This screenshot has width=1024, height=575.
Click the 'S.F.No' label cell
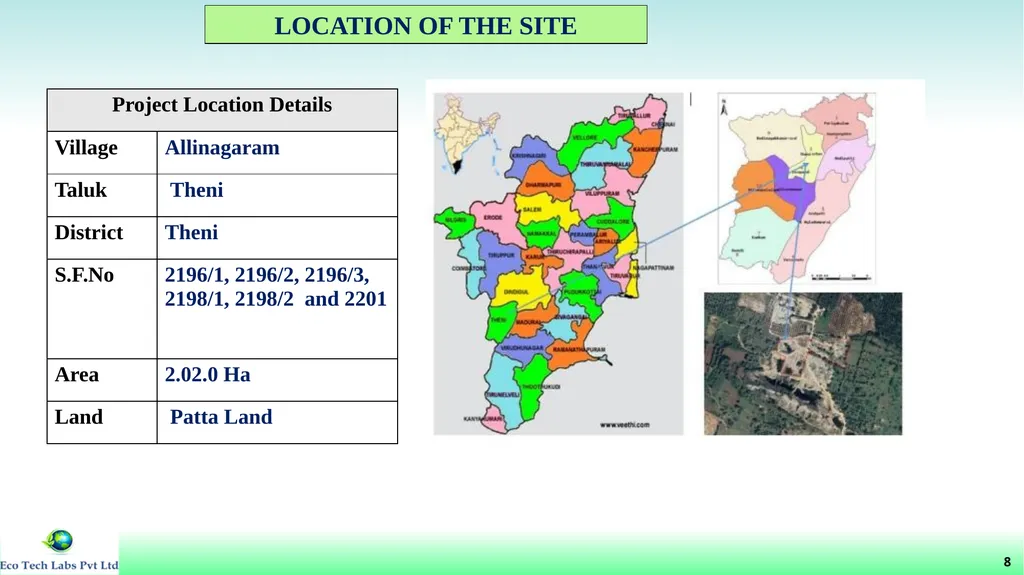point(102,308)
